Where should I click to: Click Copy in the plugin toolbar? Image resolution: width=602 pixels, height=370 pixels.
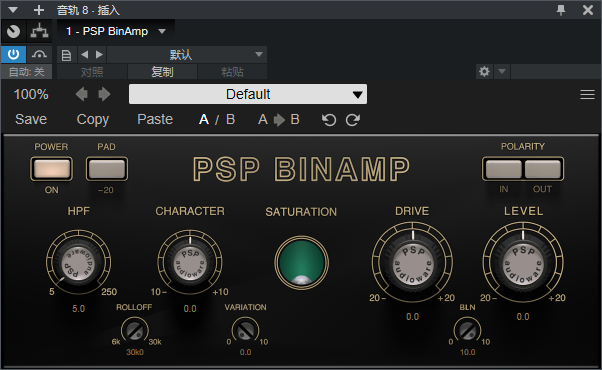(93, 120)
